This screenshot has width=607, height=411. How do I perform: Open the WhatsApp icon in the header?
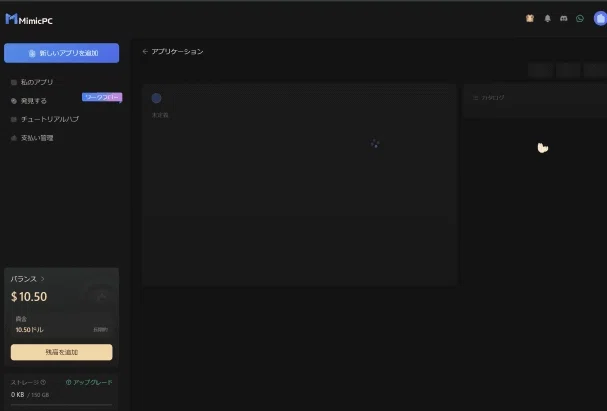tap(580, 18)
